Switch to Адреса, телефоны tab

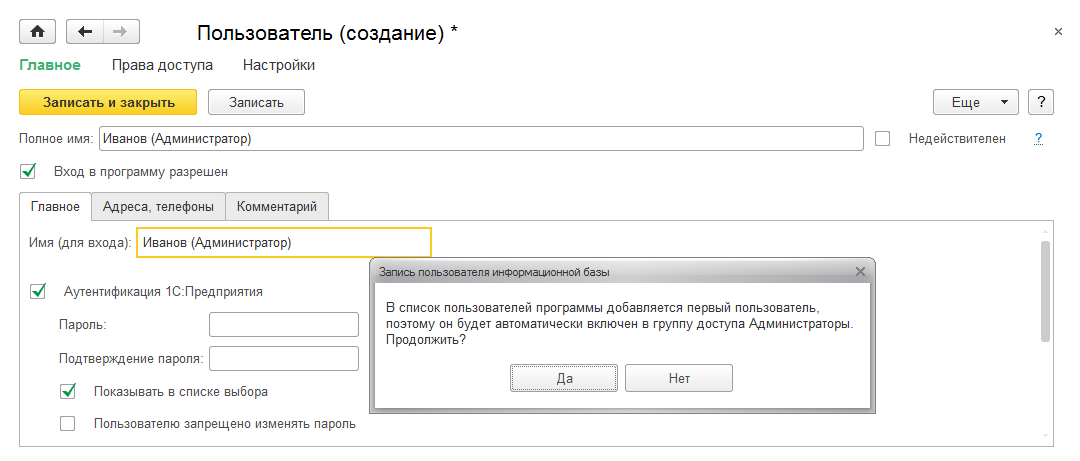pyautogui.click(x=158, y=207)
